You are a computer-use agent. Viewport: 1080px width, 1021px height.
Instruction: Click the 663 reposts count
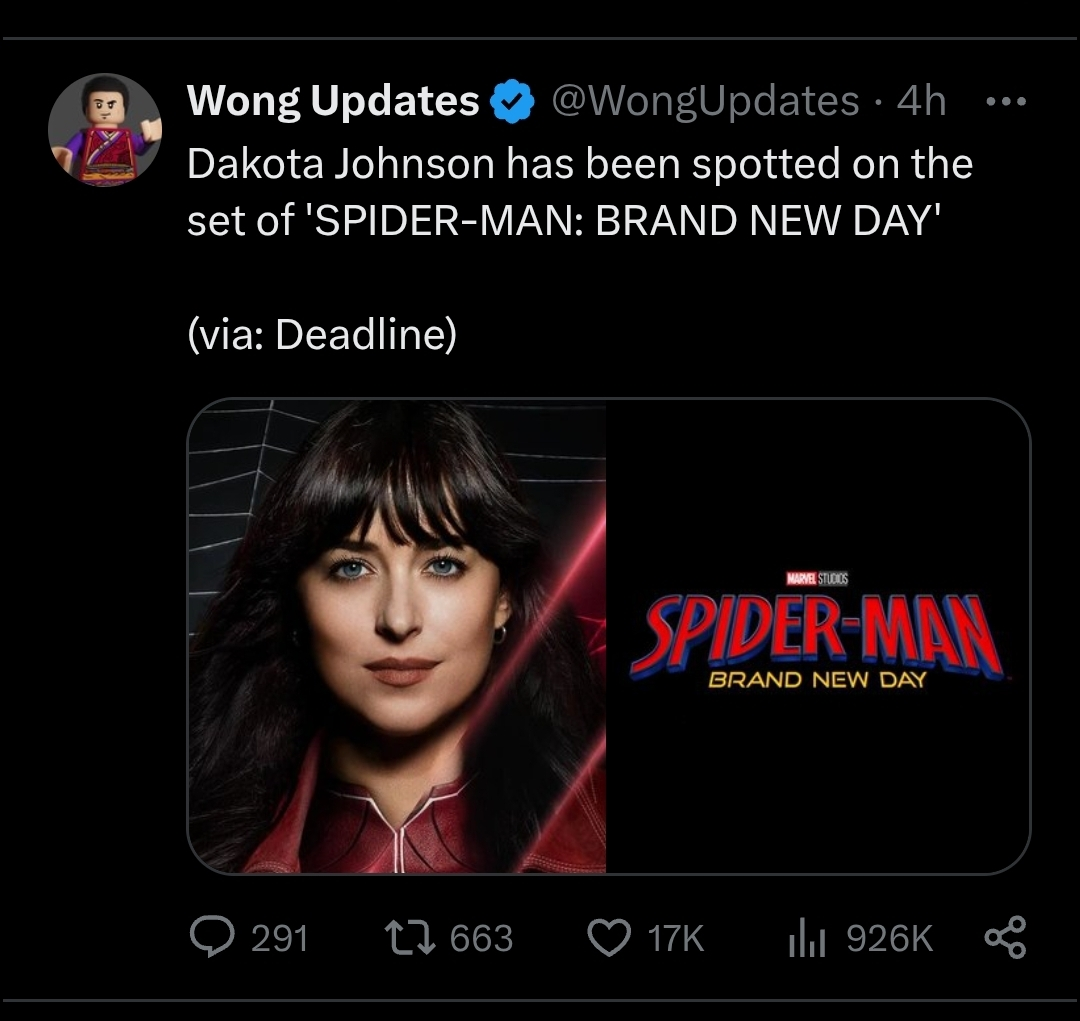[481, 939]
